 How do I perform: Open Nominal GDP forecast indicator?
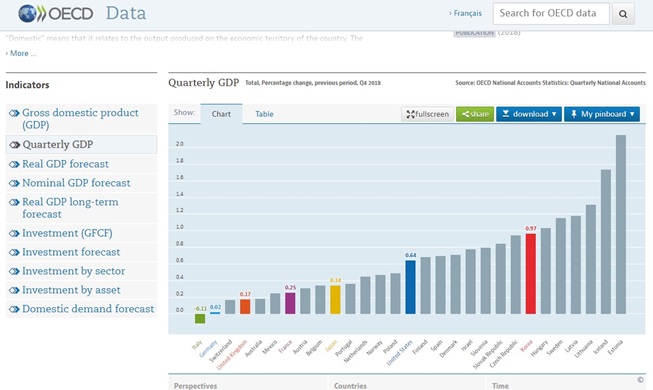pos(76,183)
